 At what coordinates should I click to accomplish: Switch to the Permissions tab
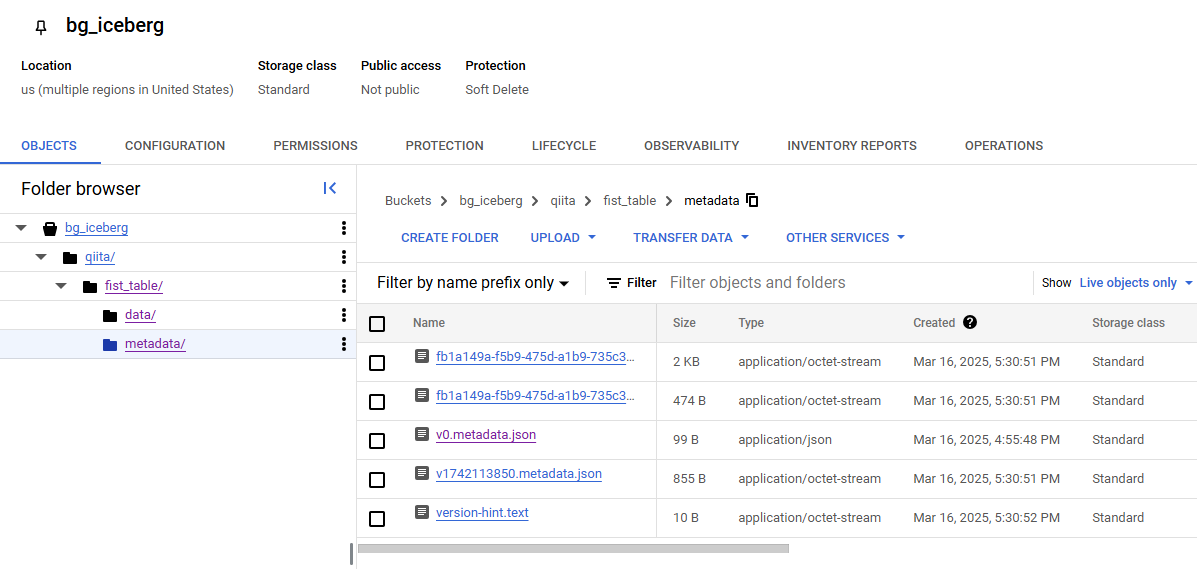click(315, 146)
